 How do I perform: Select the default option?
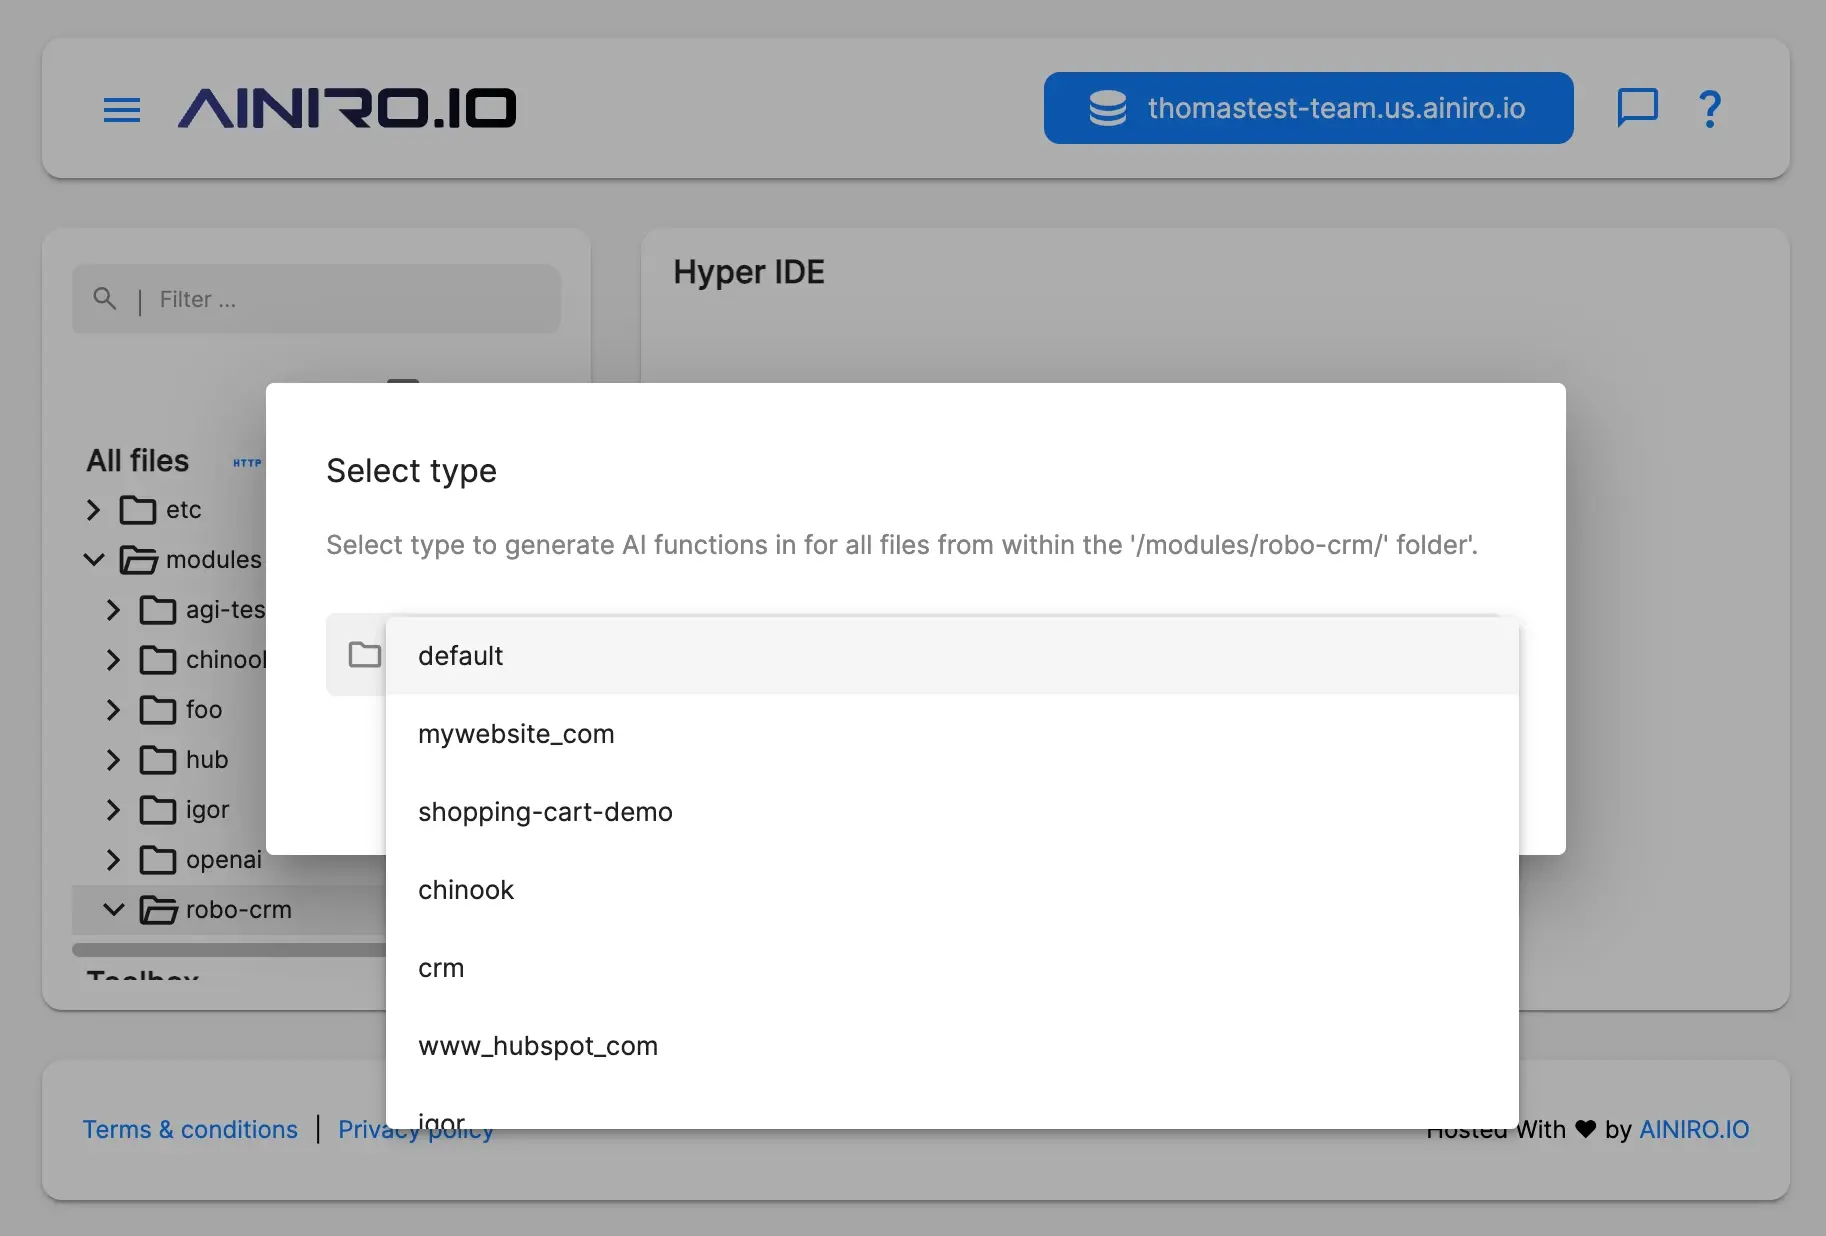pos(460,656)
